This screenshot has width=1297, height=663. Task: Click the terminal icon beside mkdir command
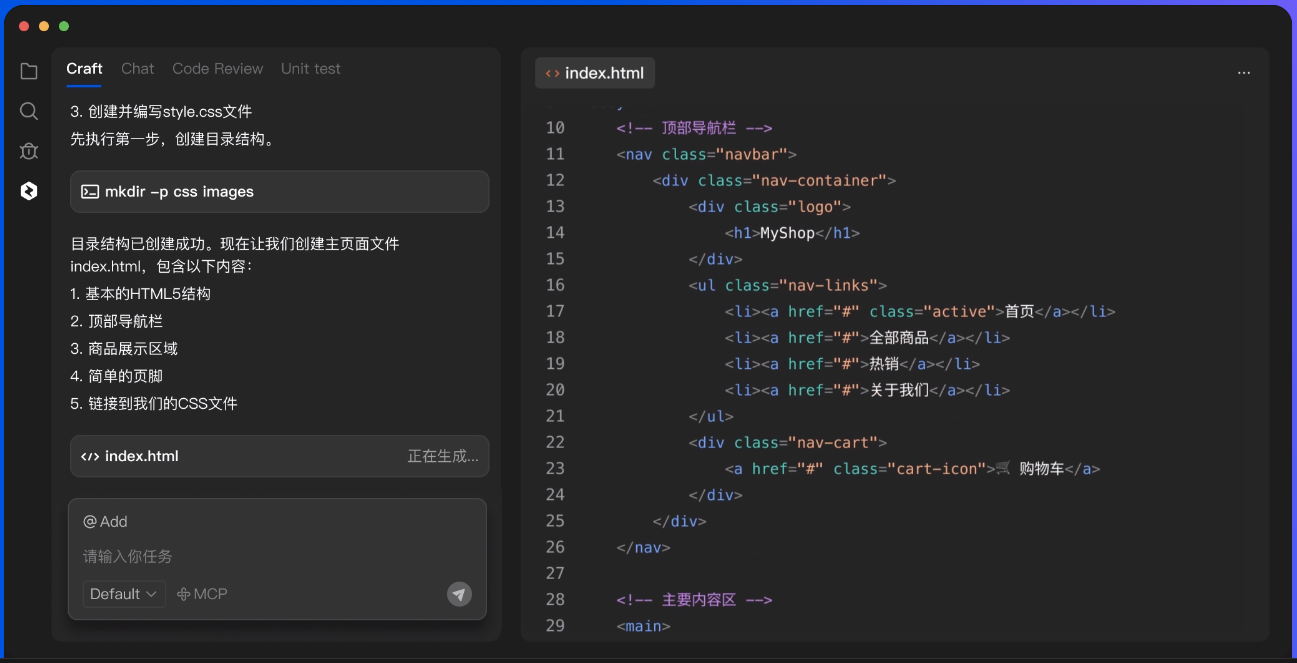[x=90, y=192]
